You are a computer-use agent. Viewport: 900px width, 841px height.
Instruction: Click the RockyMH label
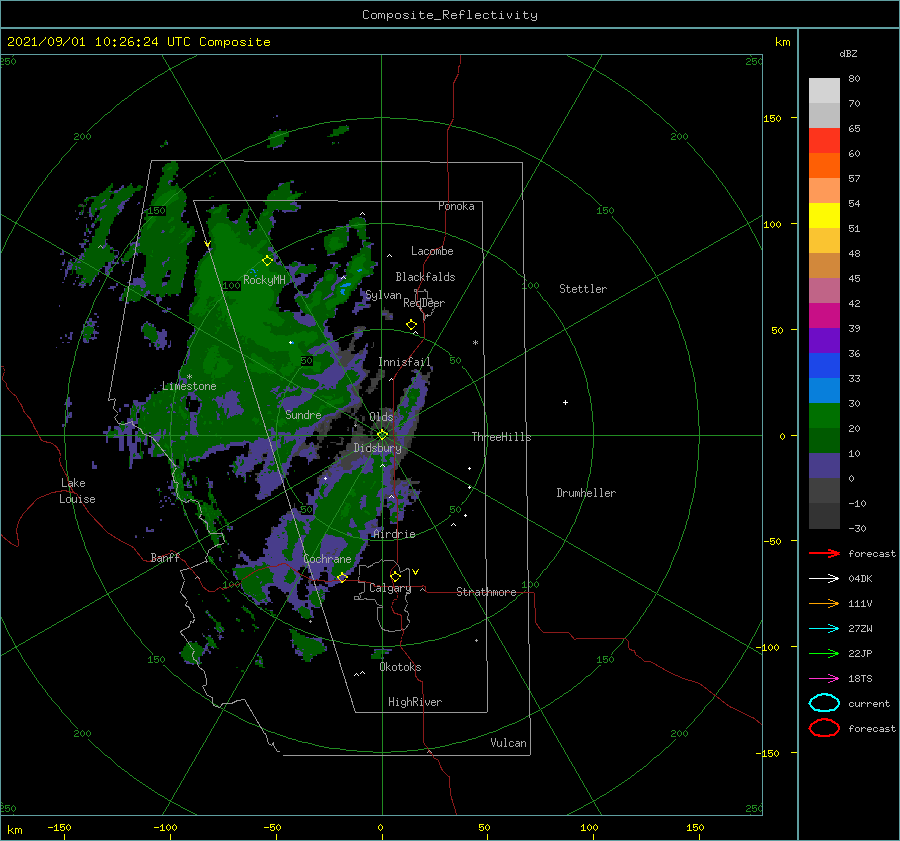[264, 280]
